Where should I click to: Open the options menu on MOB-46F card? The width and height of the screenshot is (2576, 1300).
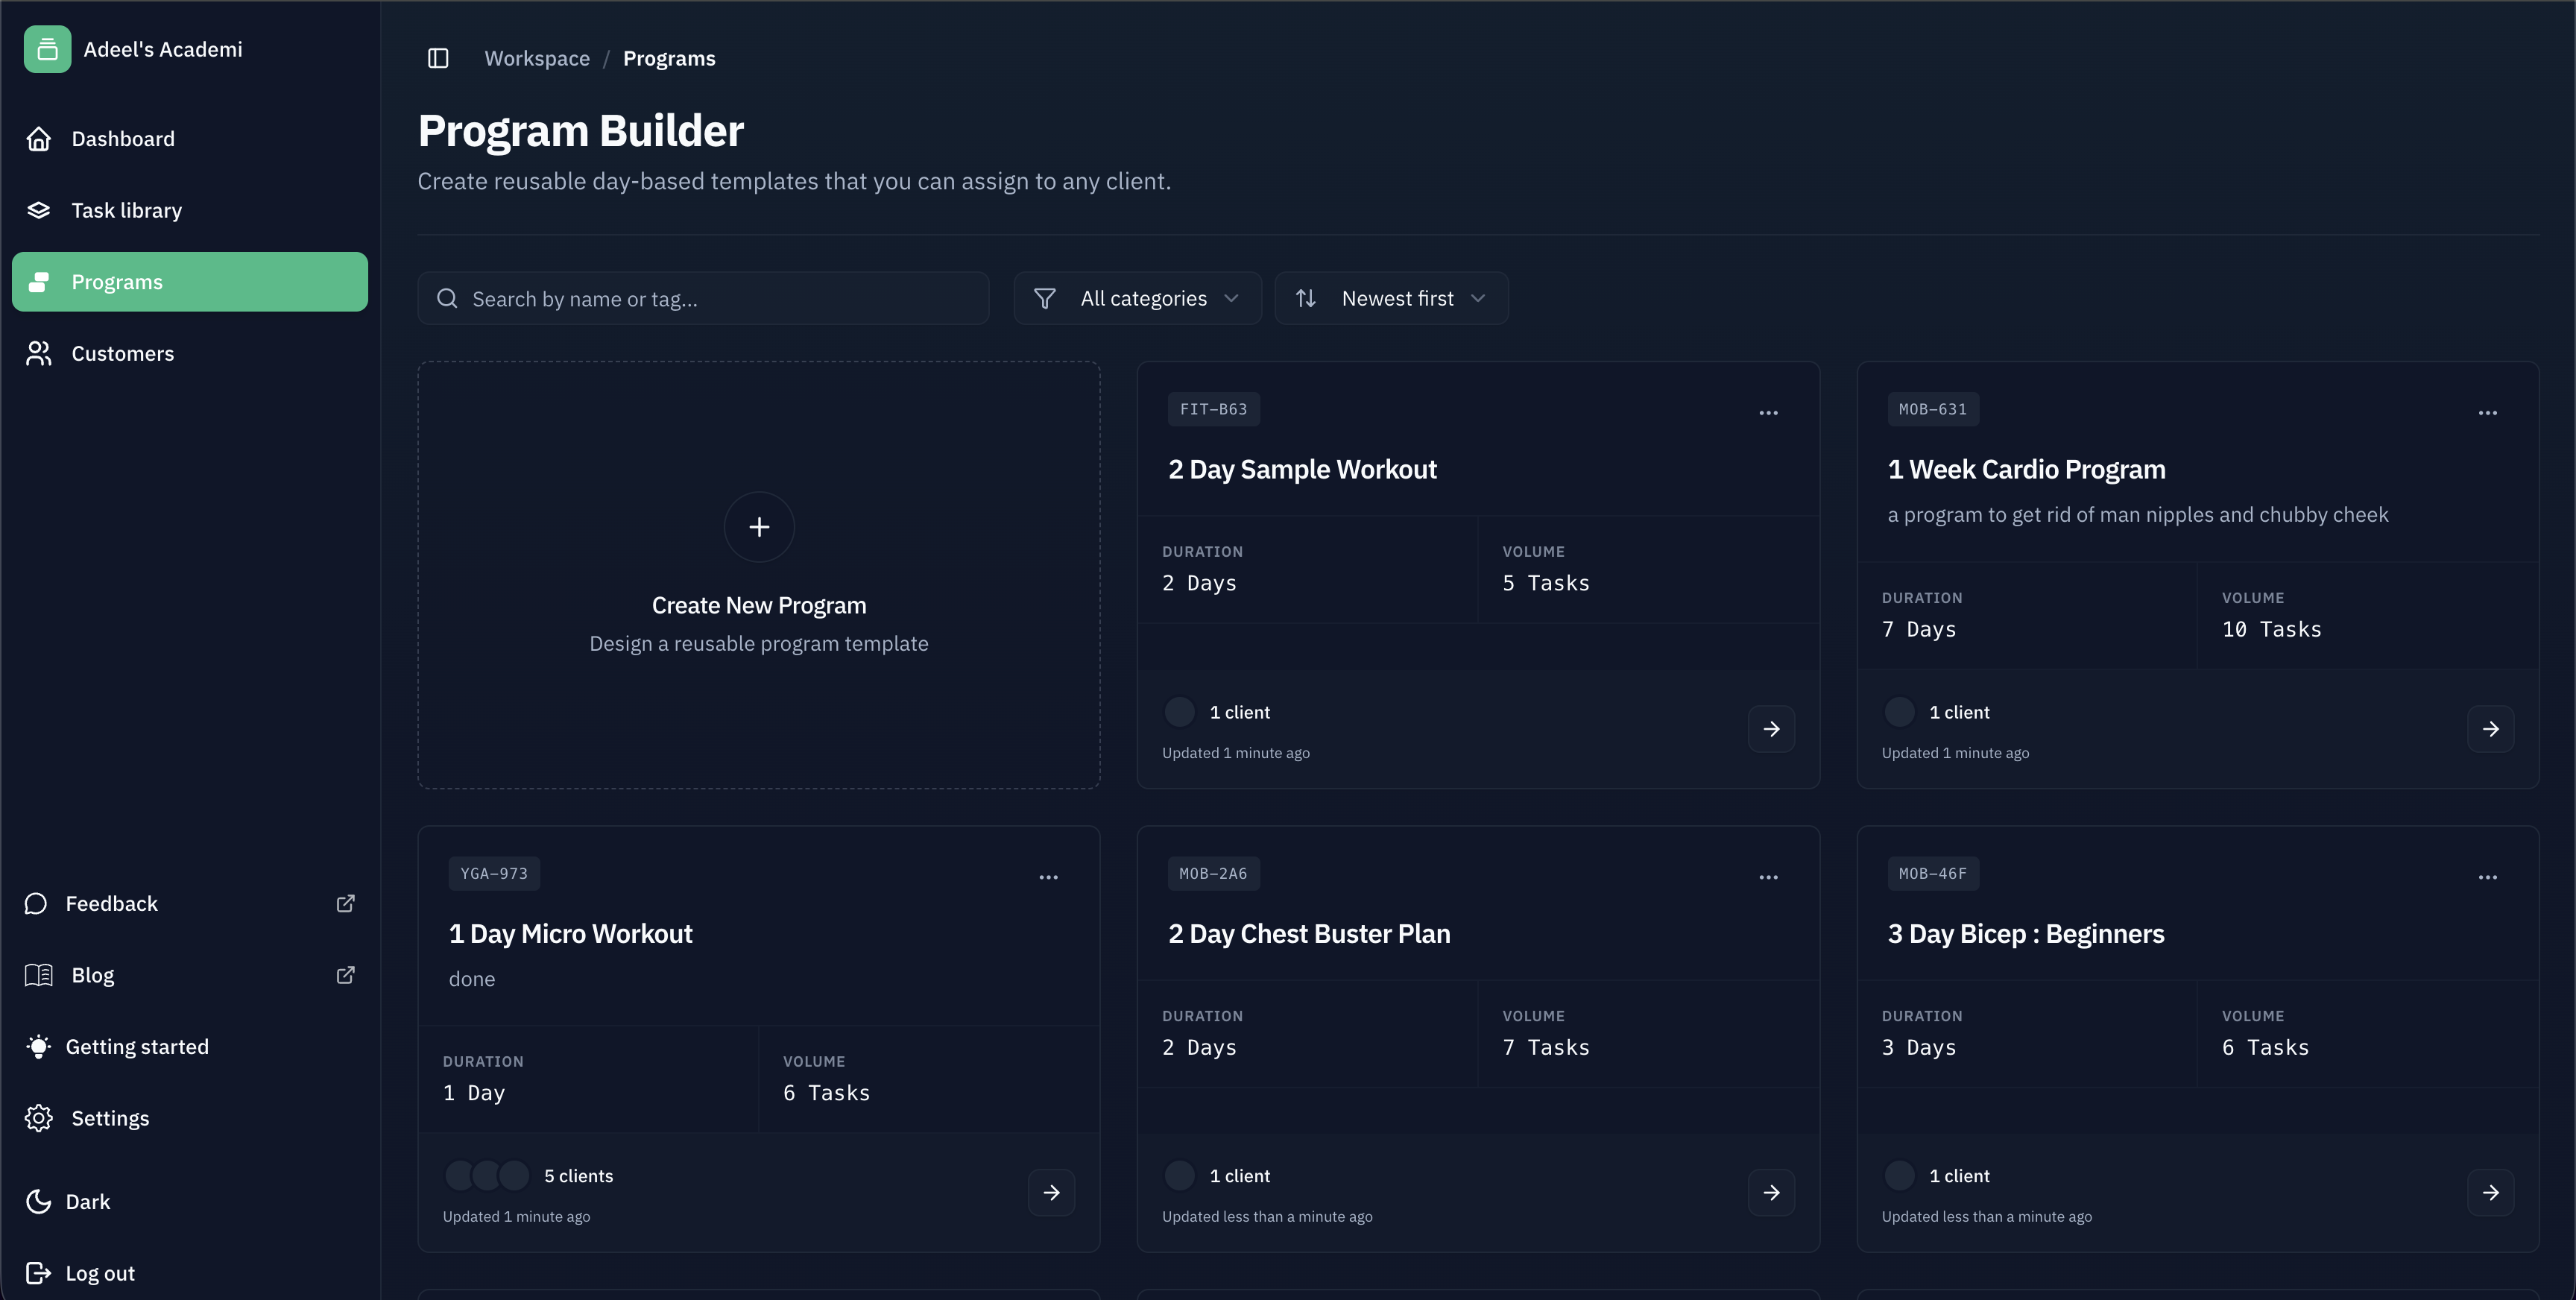click(2489, 876)
